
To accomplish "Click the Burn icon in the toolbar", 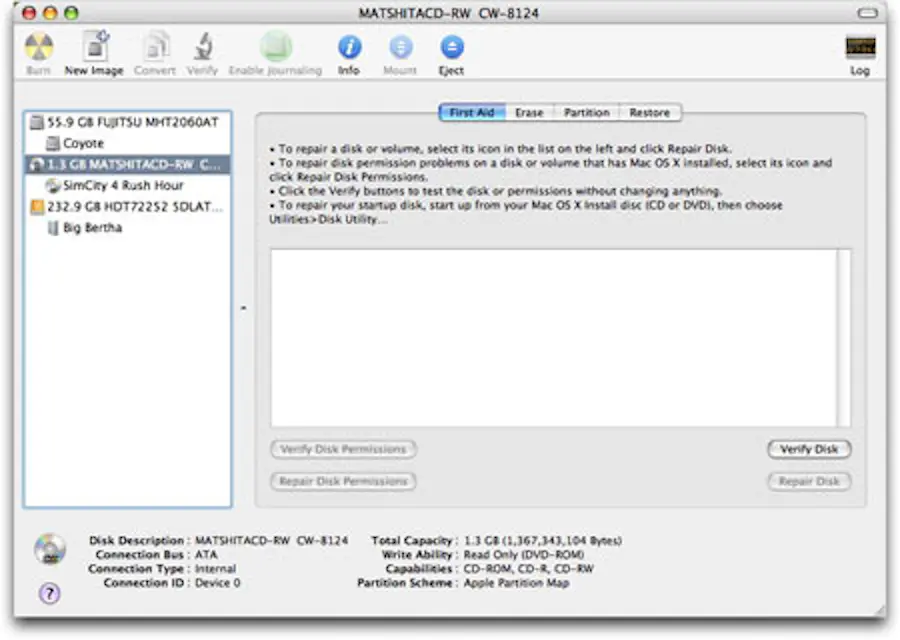I will click(x=39, y=50).
